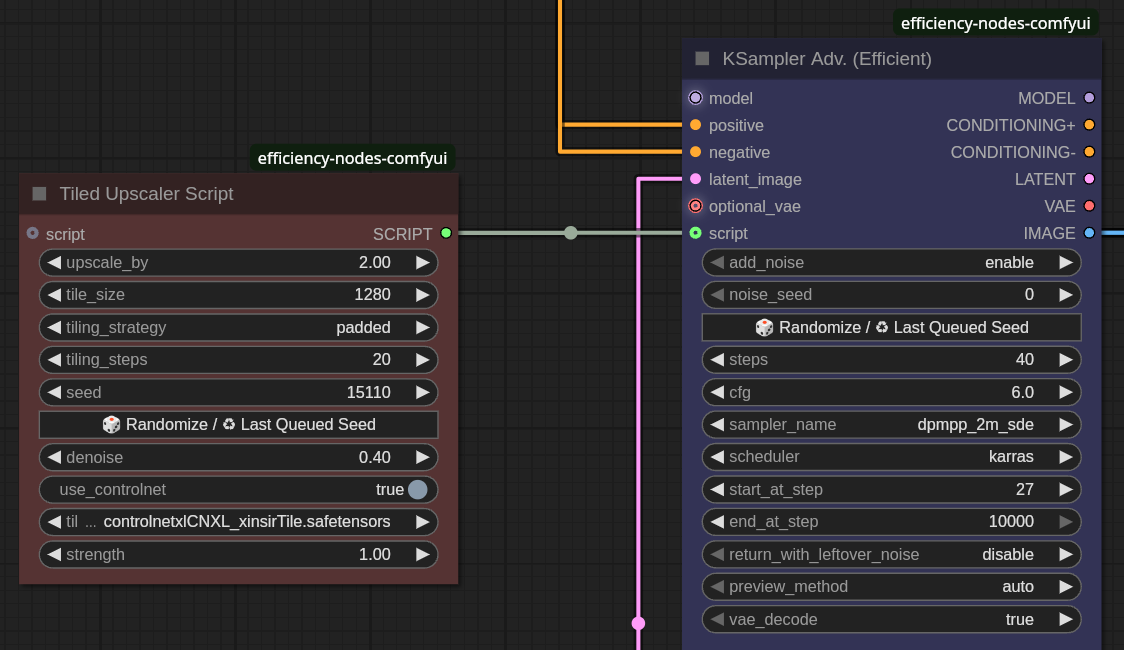This screenshot has width=1124, height=650.
Task: Select next vae_decode option with right arrow
Action: pos(1066,619)
